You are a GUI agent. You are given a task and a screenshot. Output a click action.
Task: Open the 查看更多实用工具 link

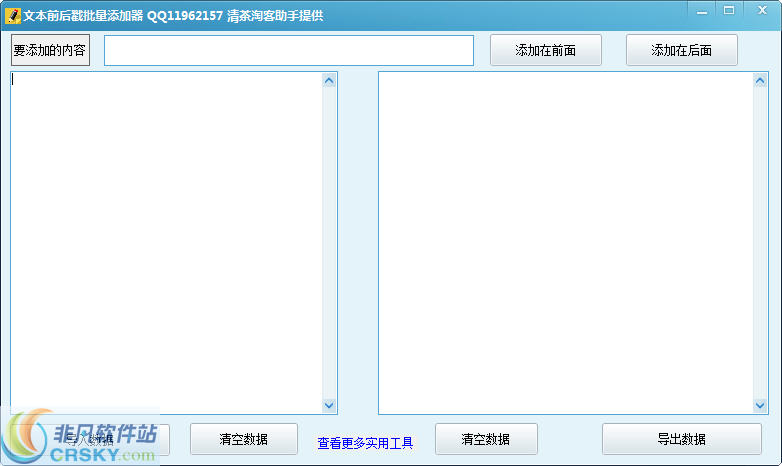coord(365,443)
